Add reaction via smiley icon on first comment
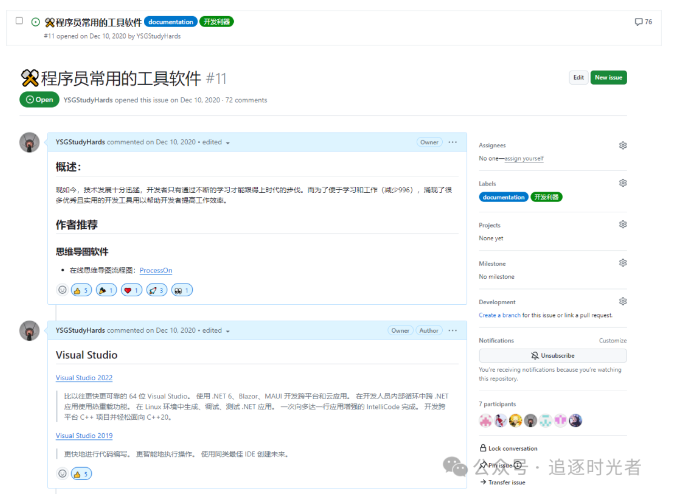 (x=62, y=290)
